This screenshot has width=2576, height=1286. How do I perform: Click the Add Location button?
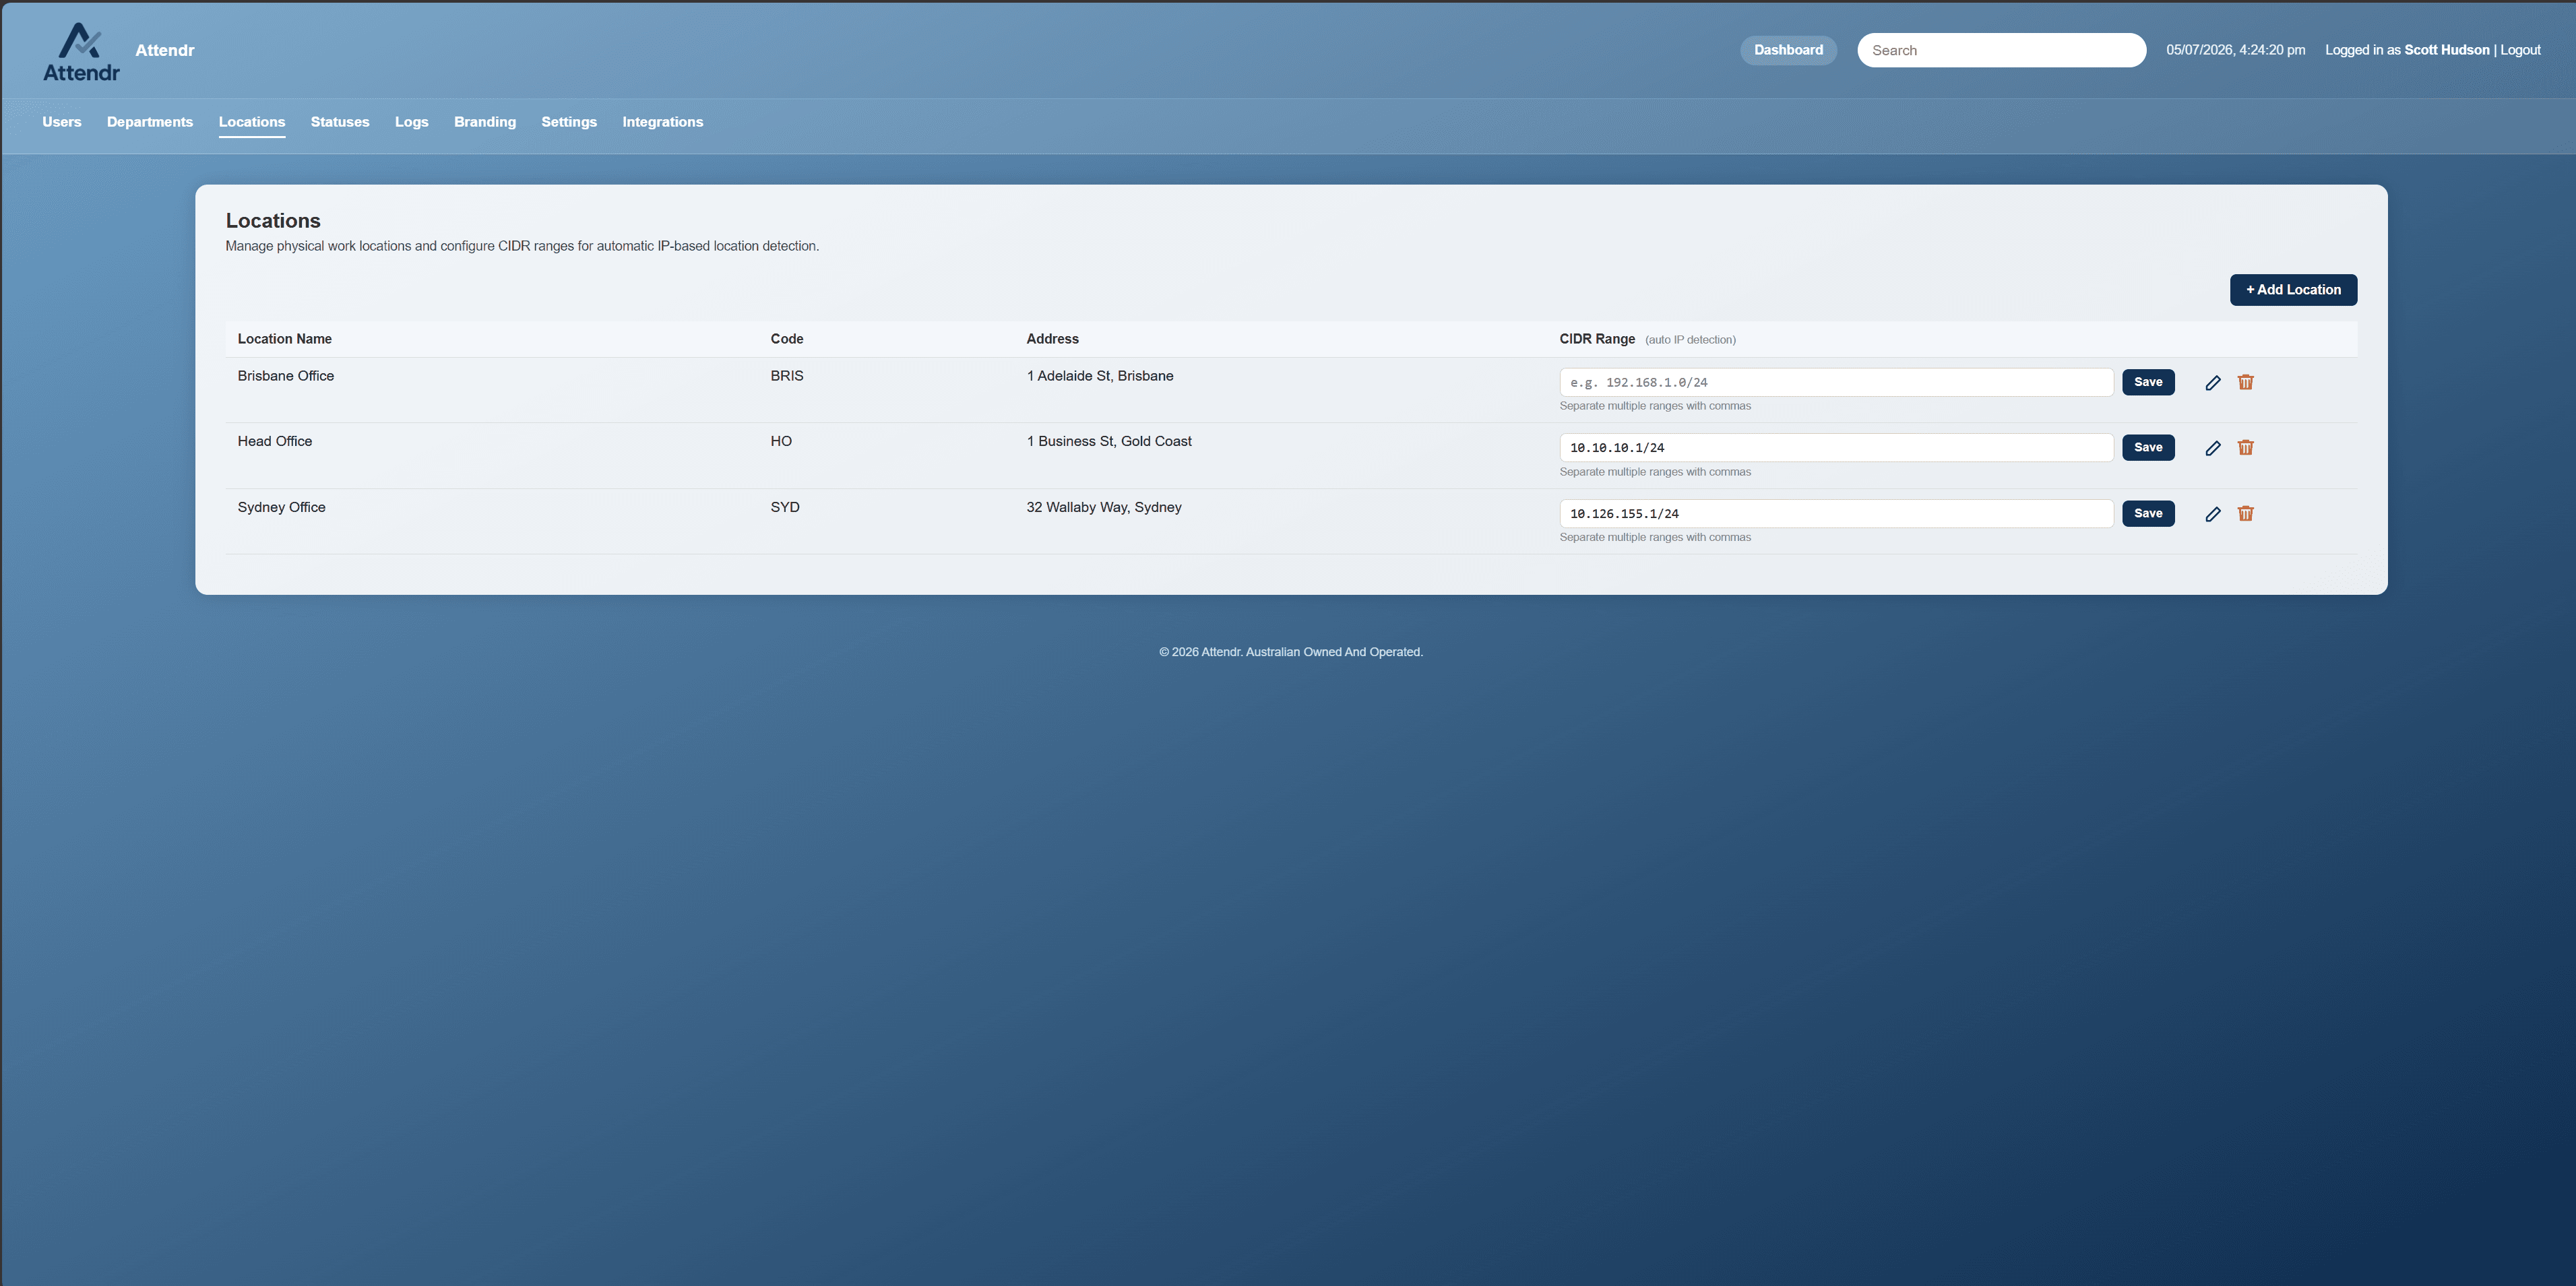(2293, 290)
